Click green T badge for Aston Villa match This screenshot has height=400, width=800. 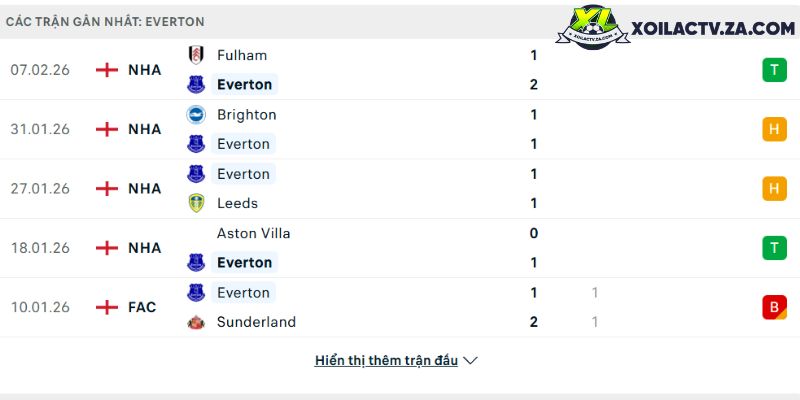773,248
